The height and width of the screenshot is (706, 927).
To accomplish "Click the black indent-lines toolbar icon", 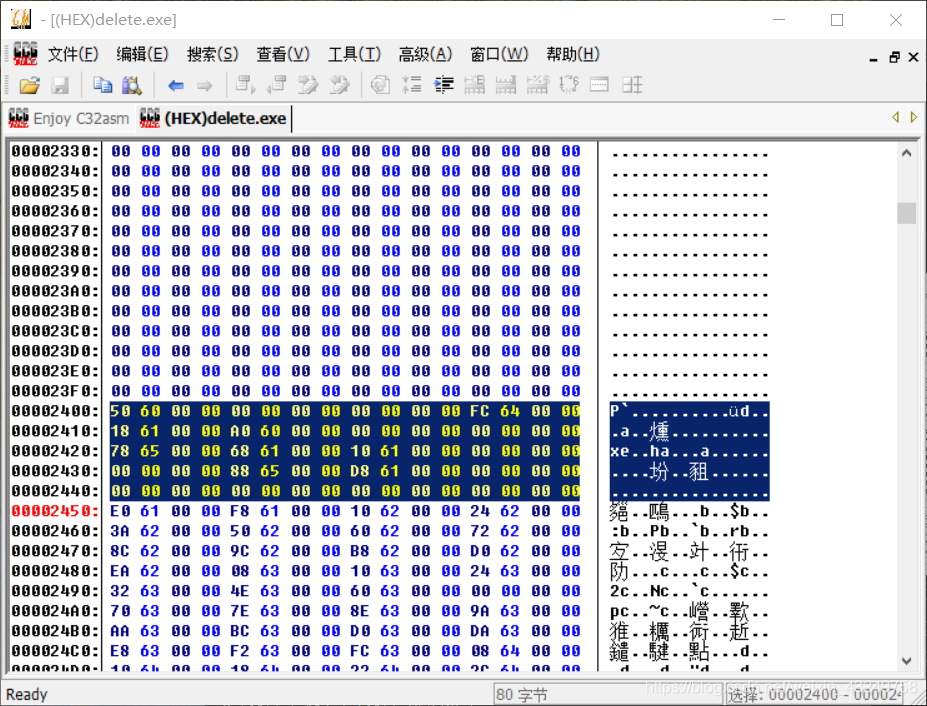I will (443, 85).
